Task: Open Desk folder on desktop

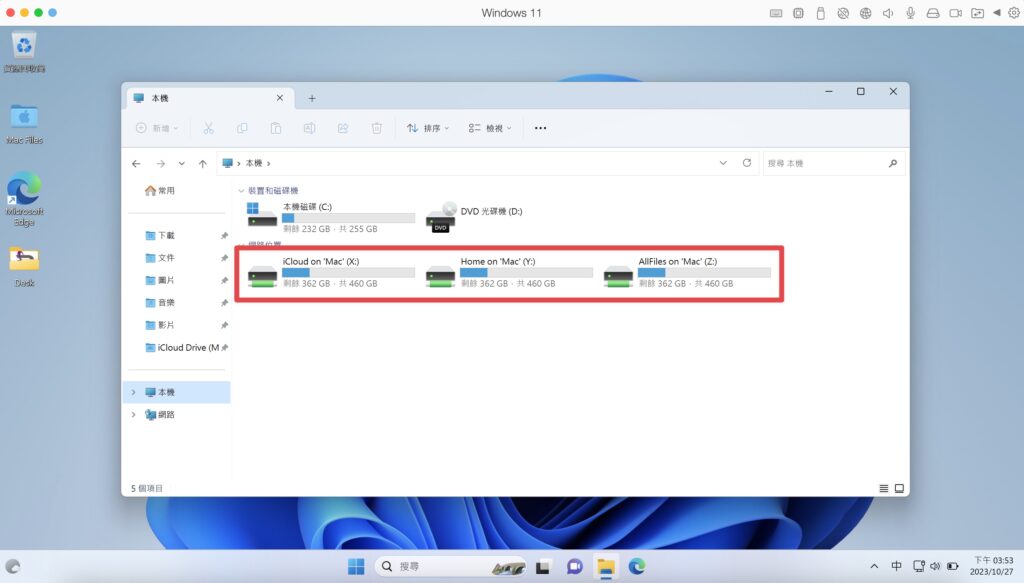Action: pos(24,266)
